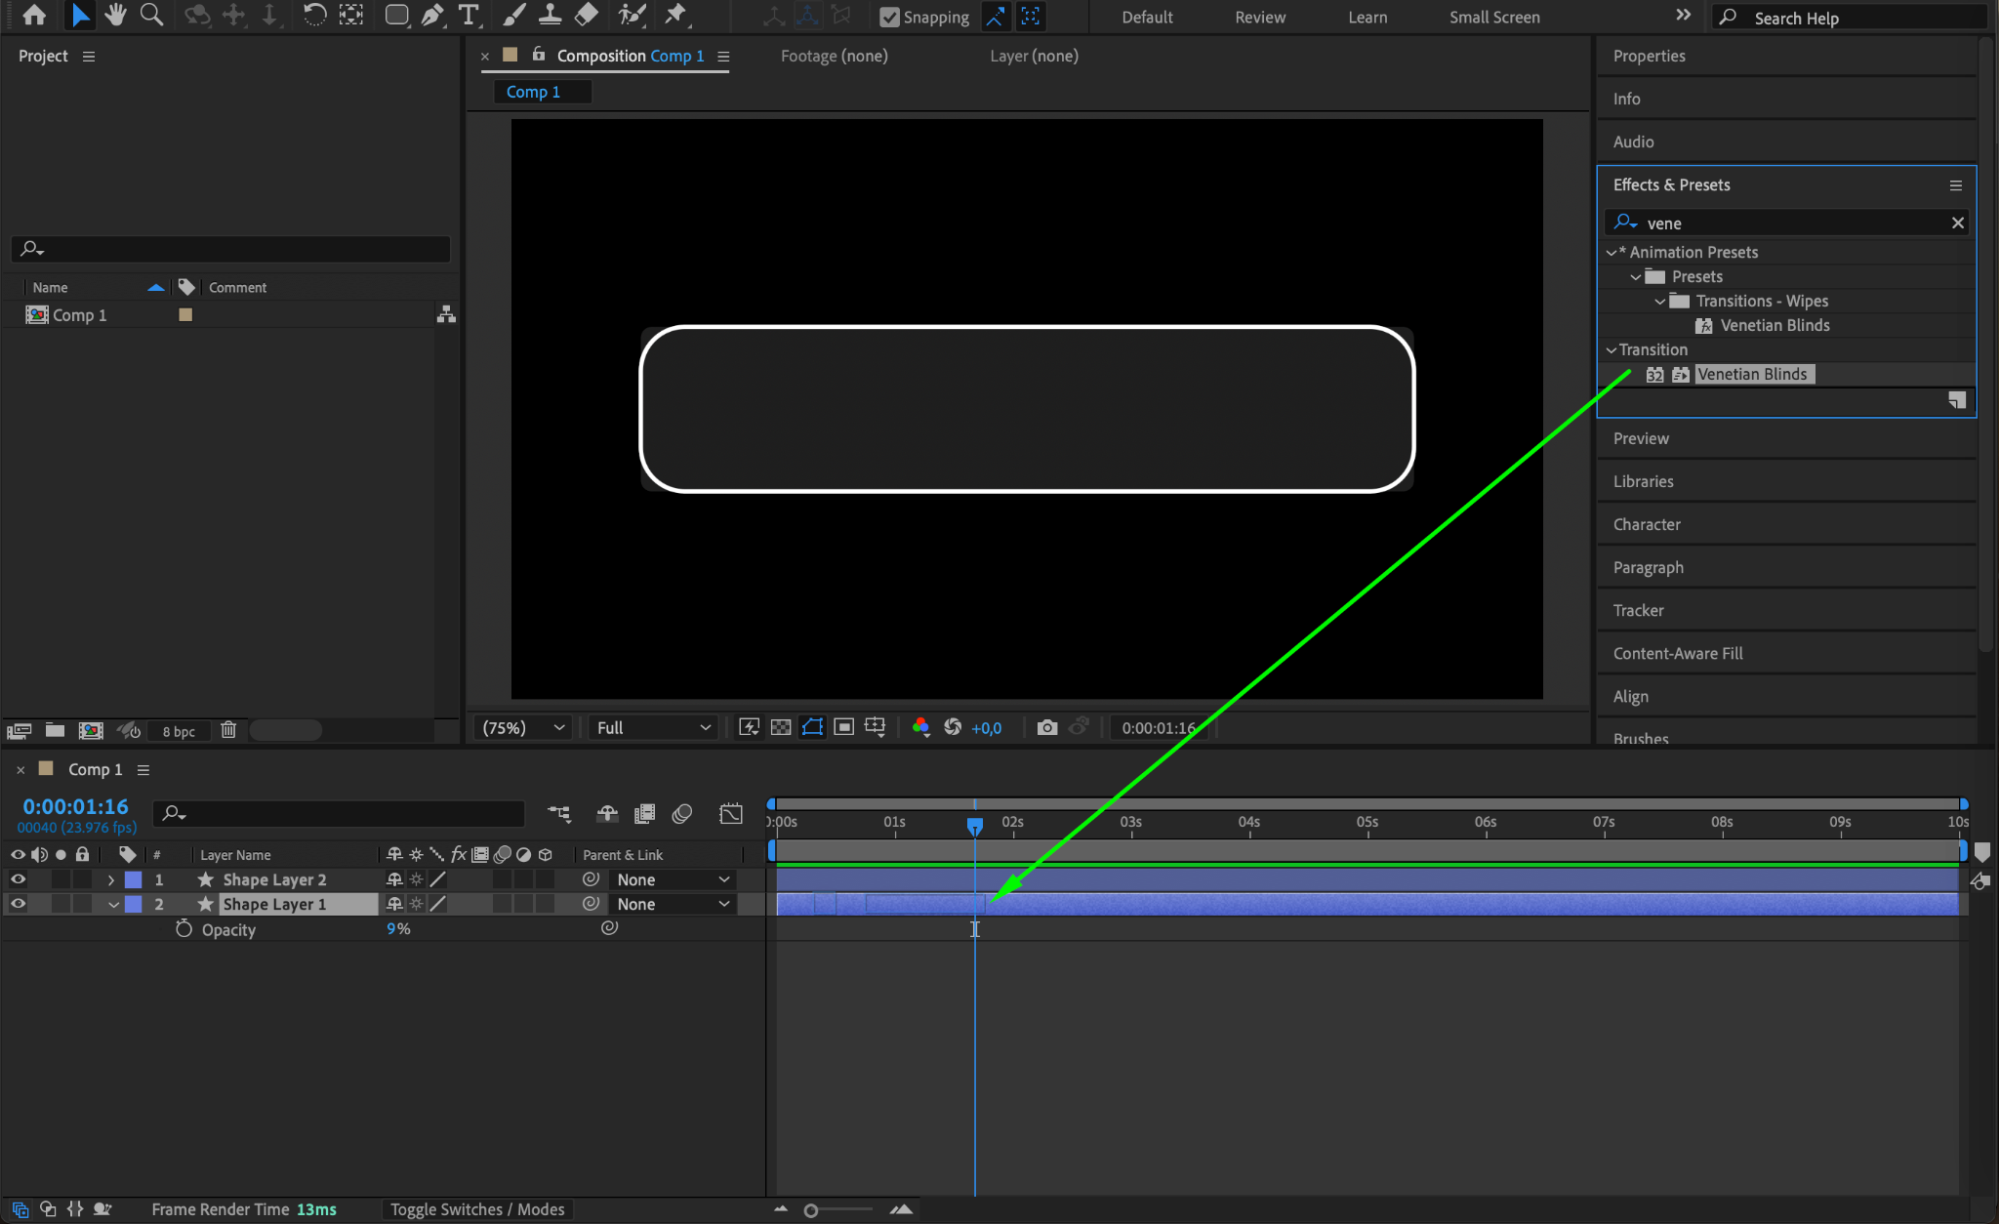The height and width of the screenshot is (1224, 1999).
Task: Toggle the Snapping checkbox
Action: 889,17
